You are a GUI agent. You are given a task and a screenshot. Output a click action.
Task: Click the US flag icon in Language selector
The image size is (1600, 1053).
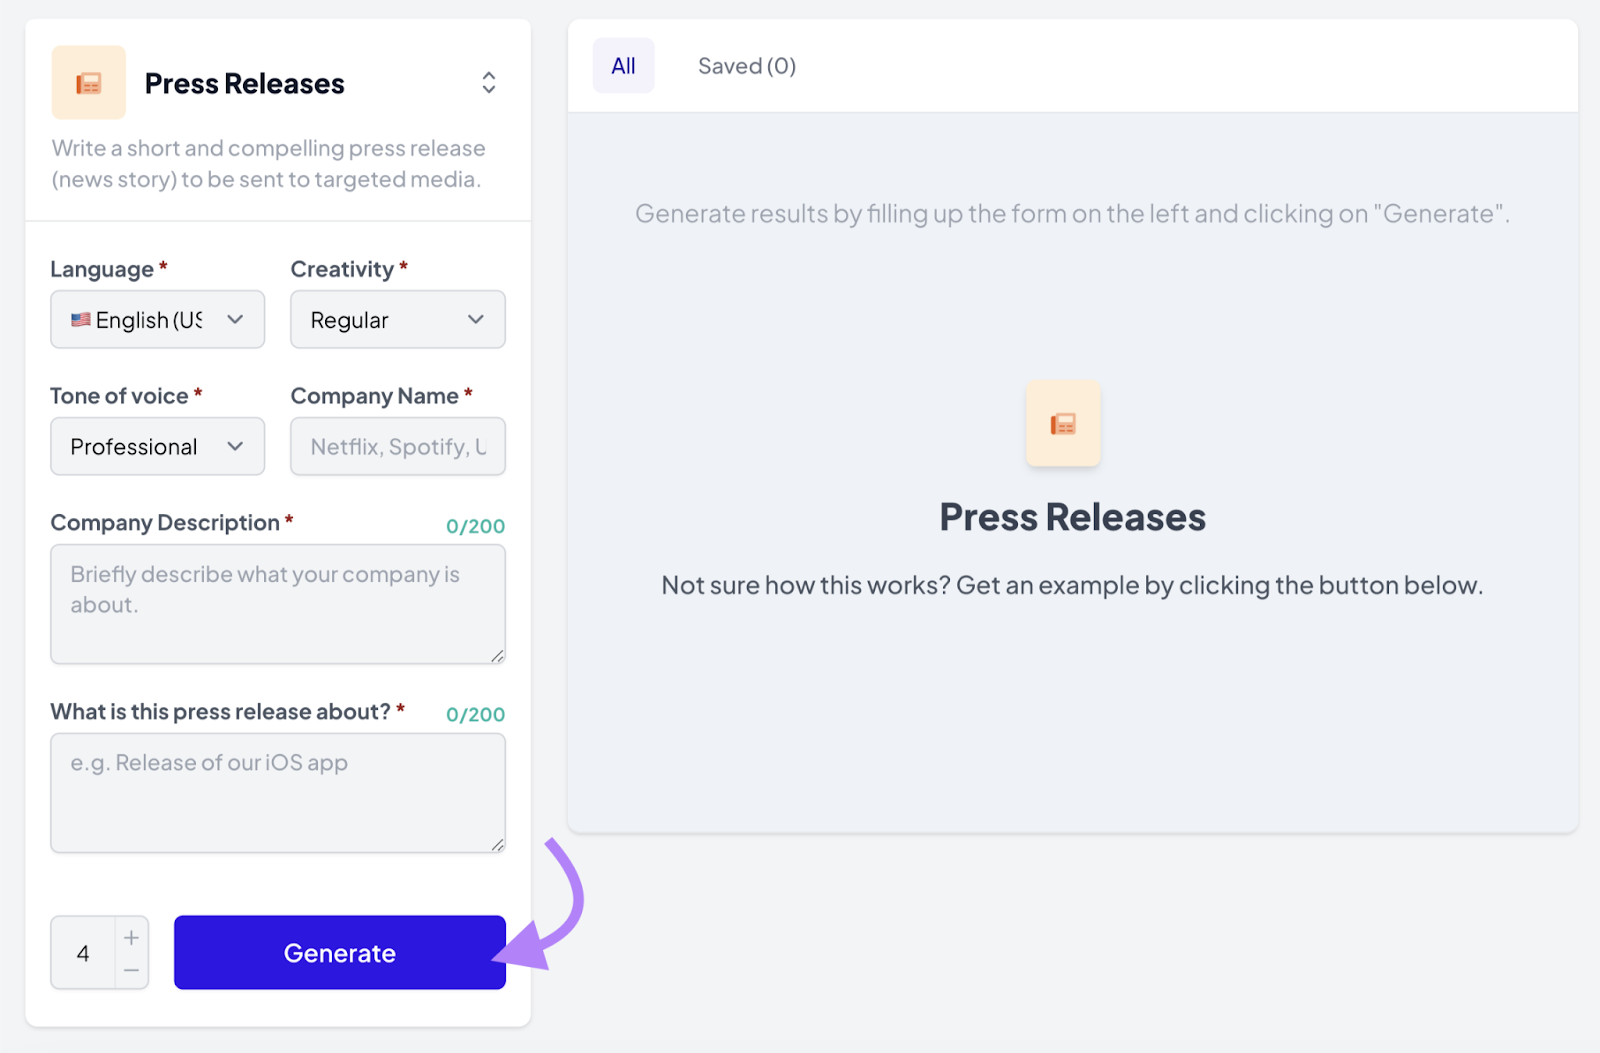click(x=82, y=319)
